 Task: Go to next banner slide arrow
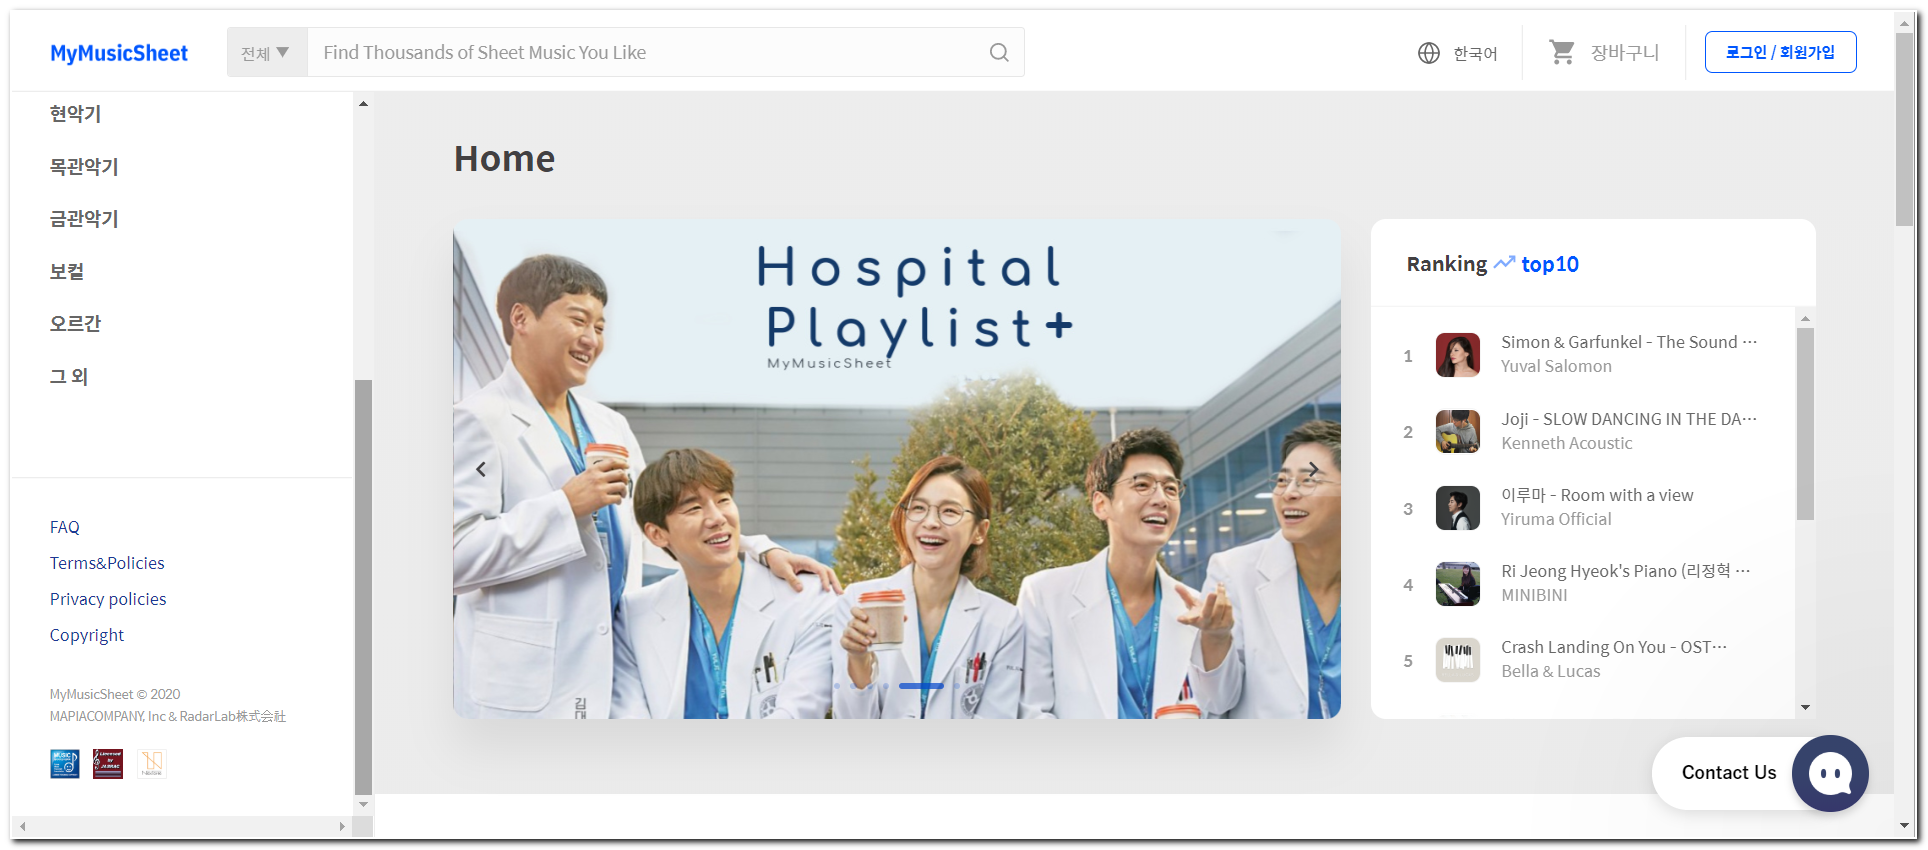pyautogui.click(x=1313, y=469)
